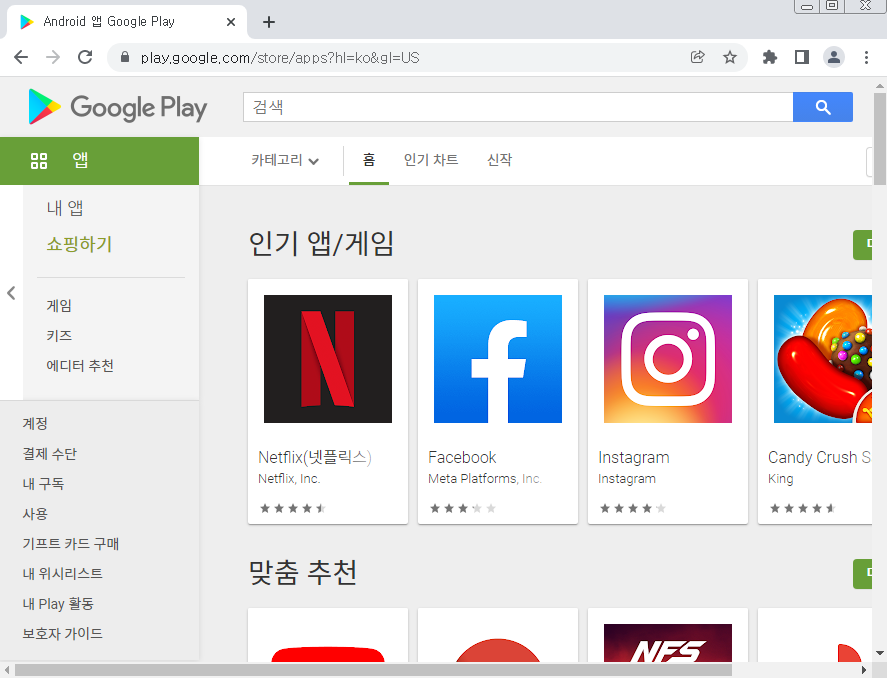Image resolution: width=887 pixels, height=678 pixels.
Task: Click Meta Platforms, Inc. developer name
Action: tap(485, 478)
